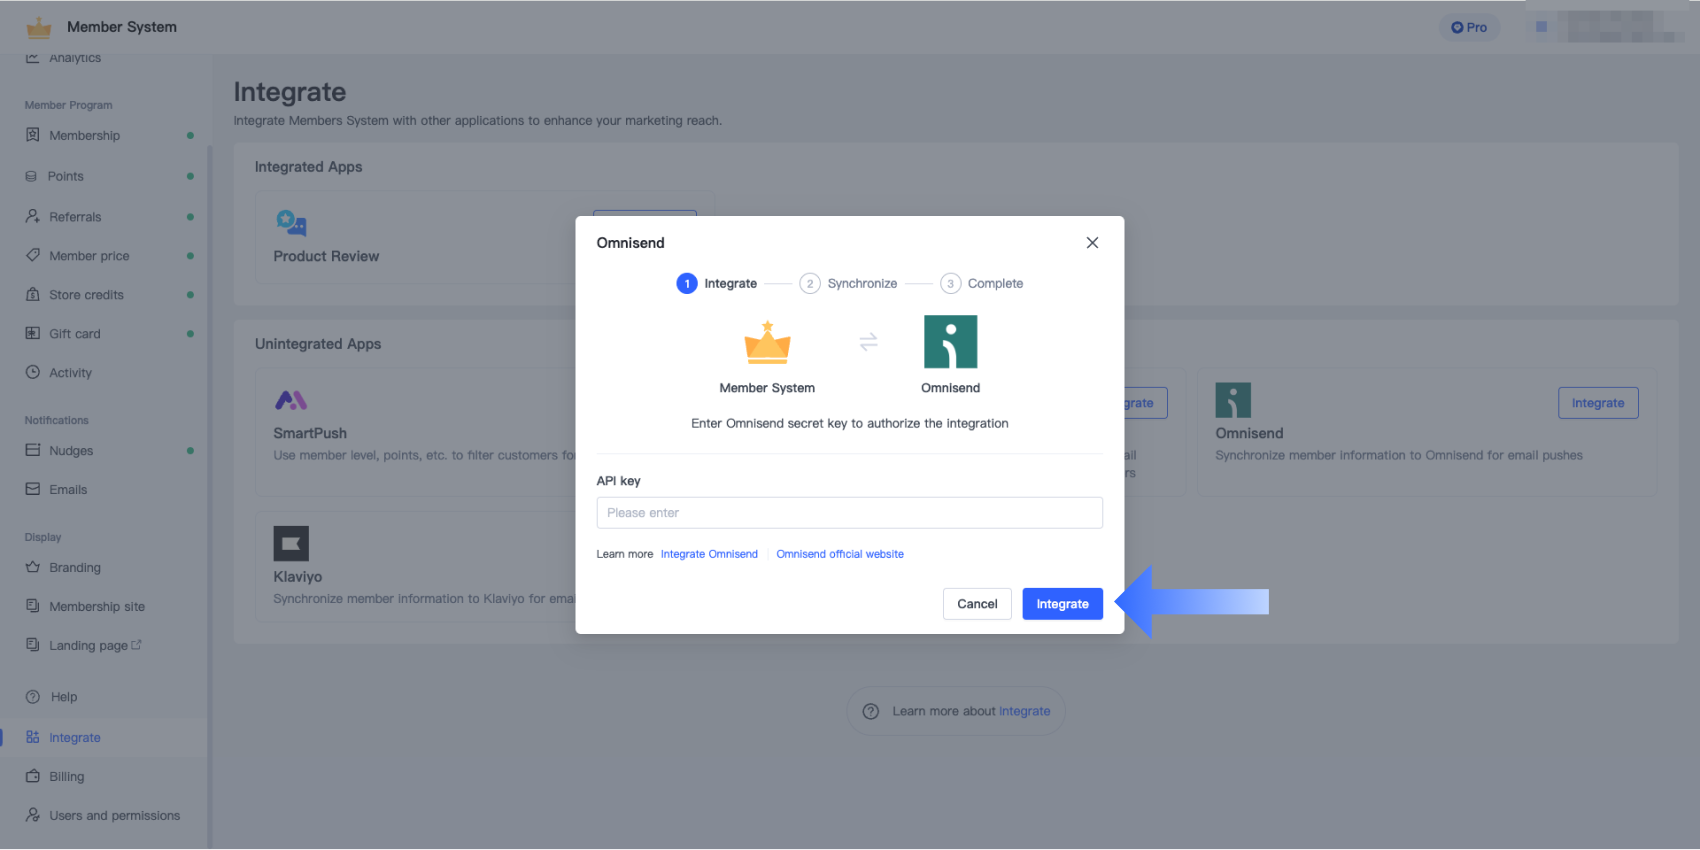Image resolution: width=1700 pixels, height=850 pixels.
Task: Close the Omnisend dialog with the X
Action: (x=1092, y=243)
